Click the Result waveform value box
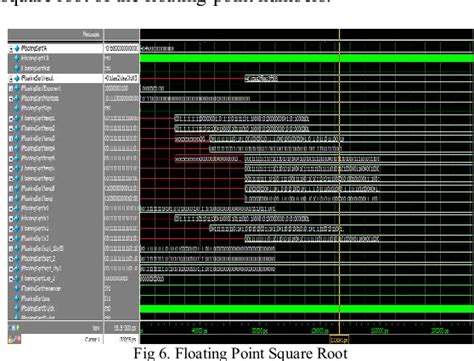474x361 pixels. (261, 79)
